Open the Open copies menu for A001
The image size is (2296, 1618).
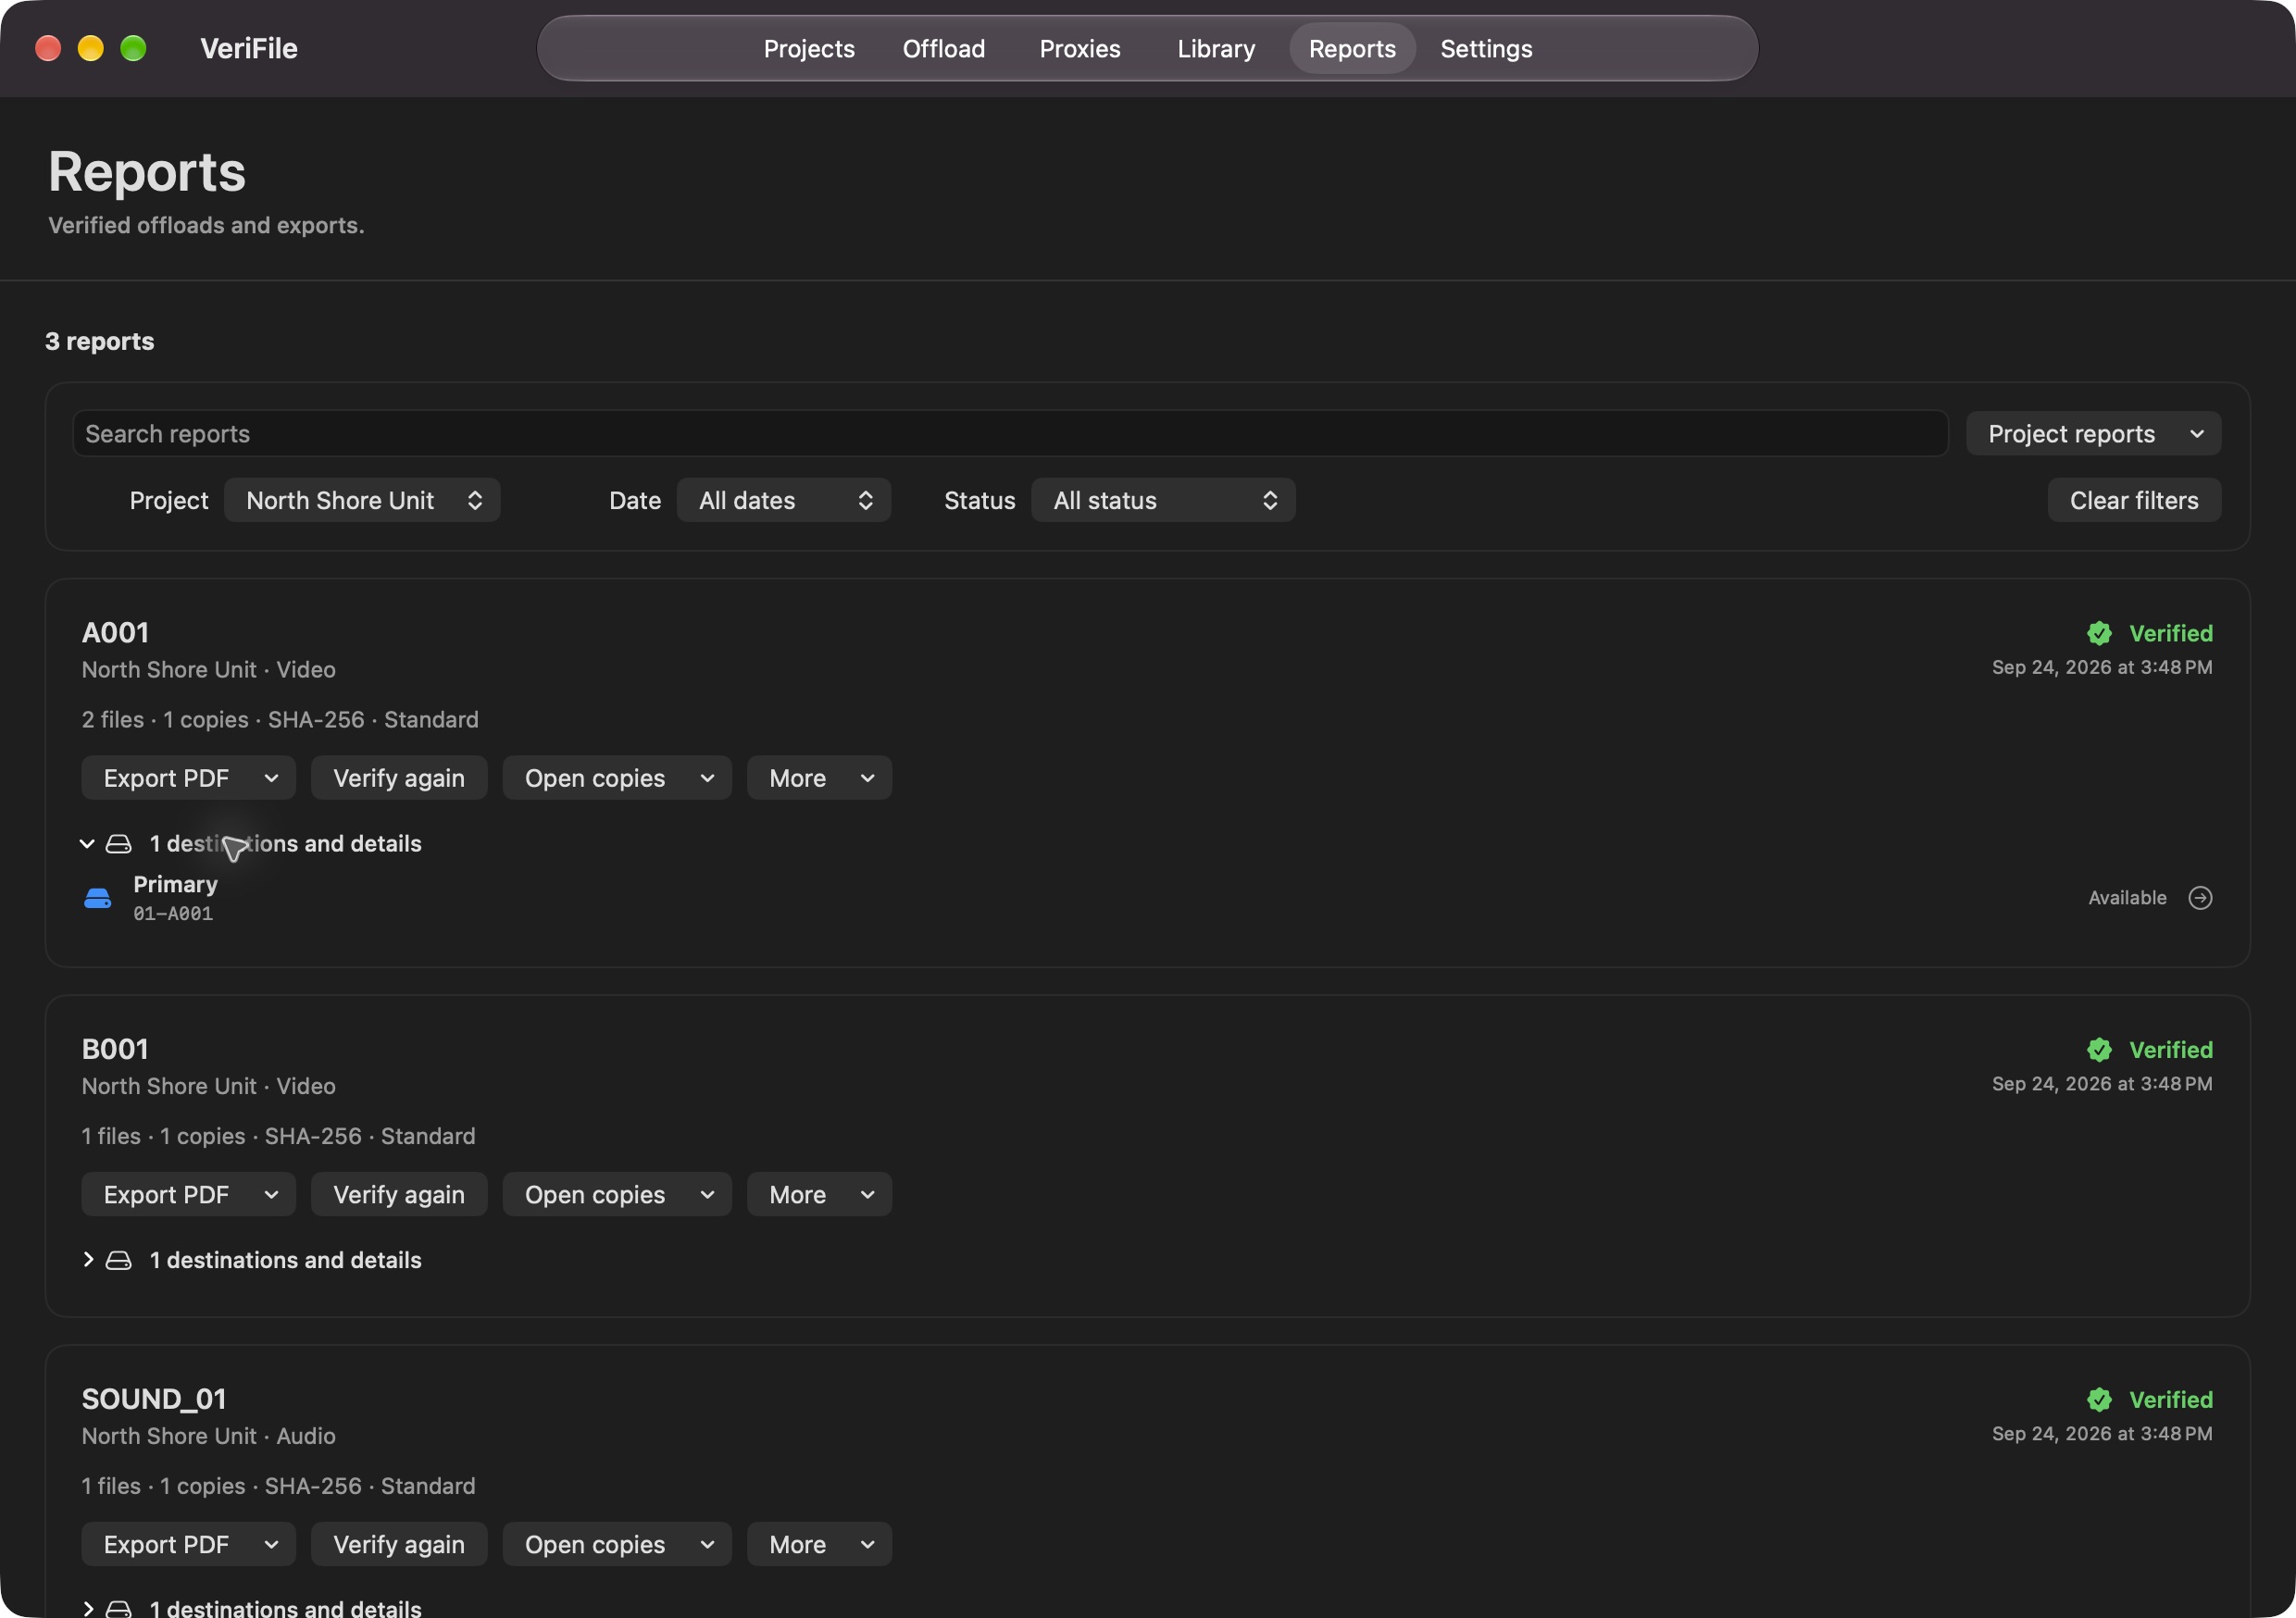(617, 778)
